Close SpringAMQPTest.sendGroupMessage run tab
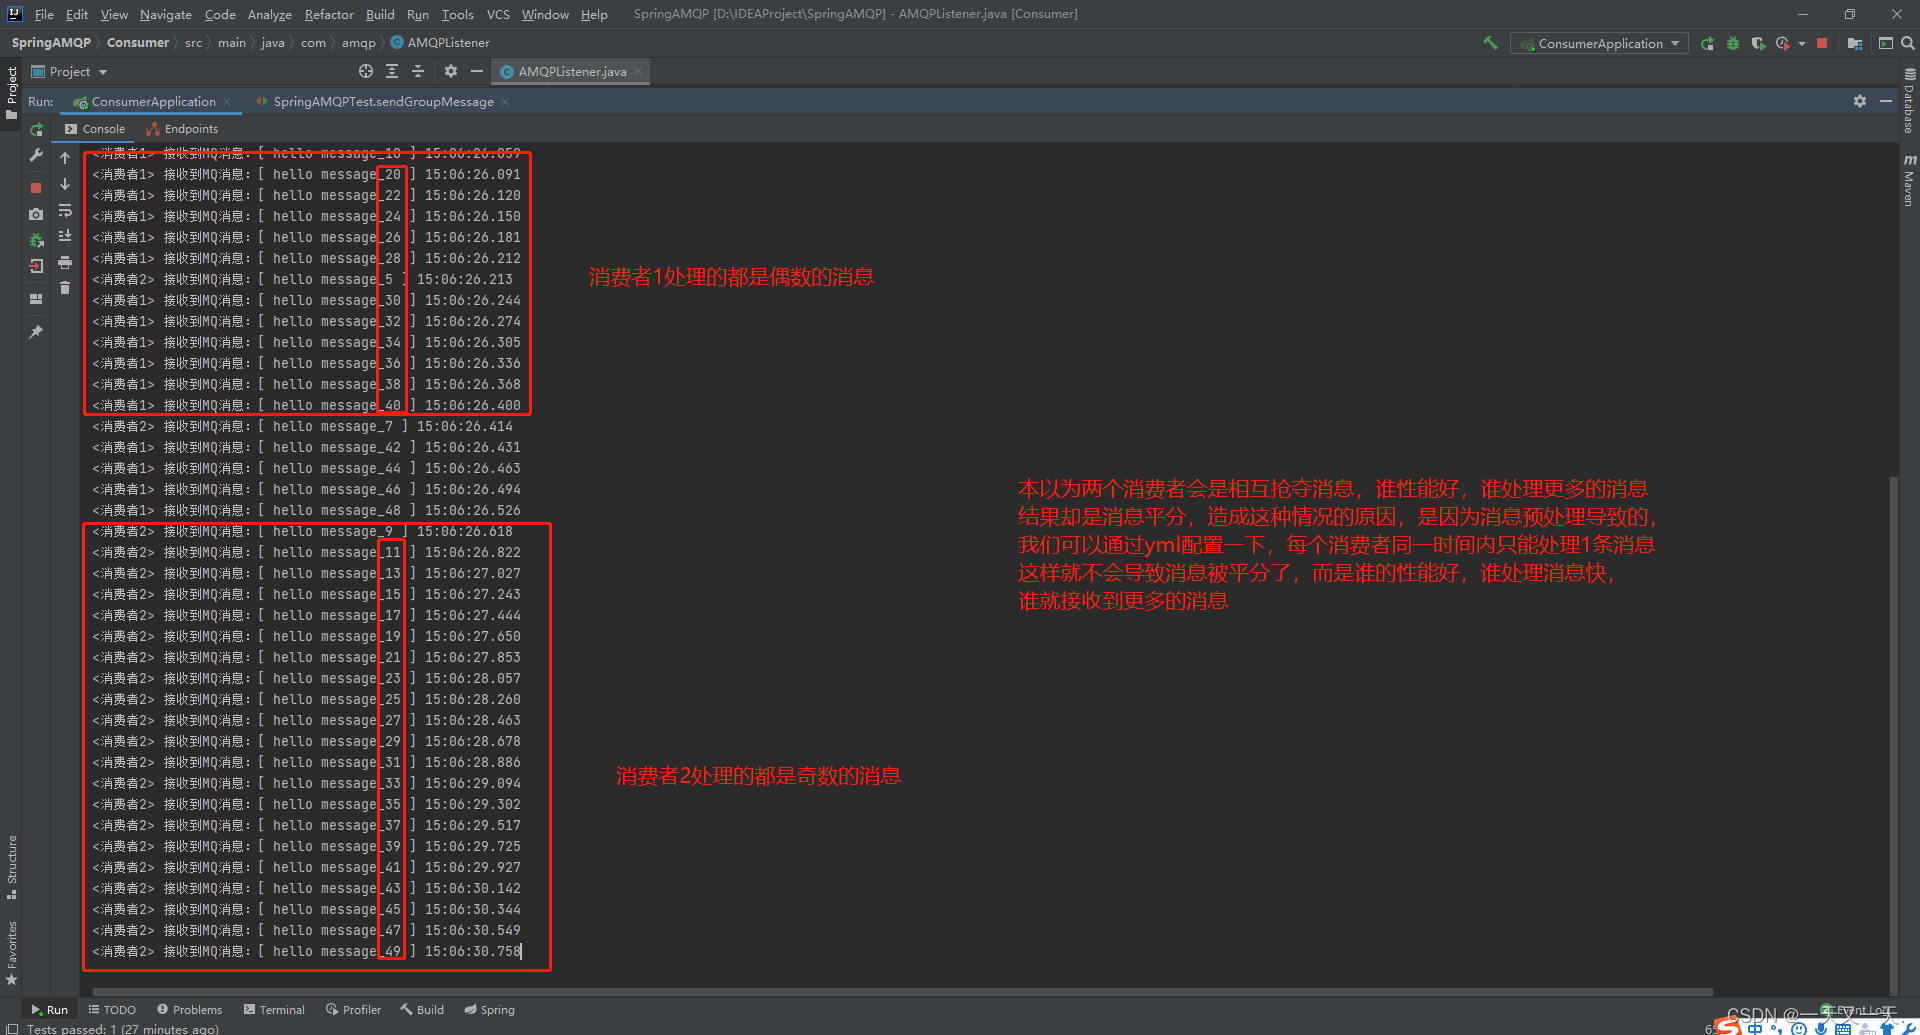Screen dimensions: 1920x1035 505,101
